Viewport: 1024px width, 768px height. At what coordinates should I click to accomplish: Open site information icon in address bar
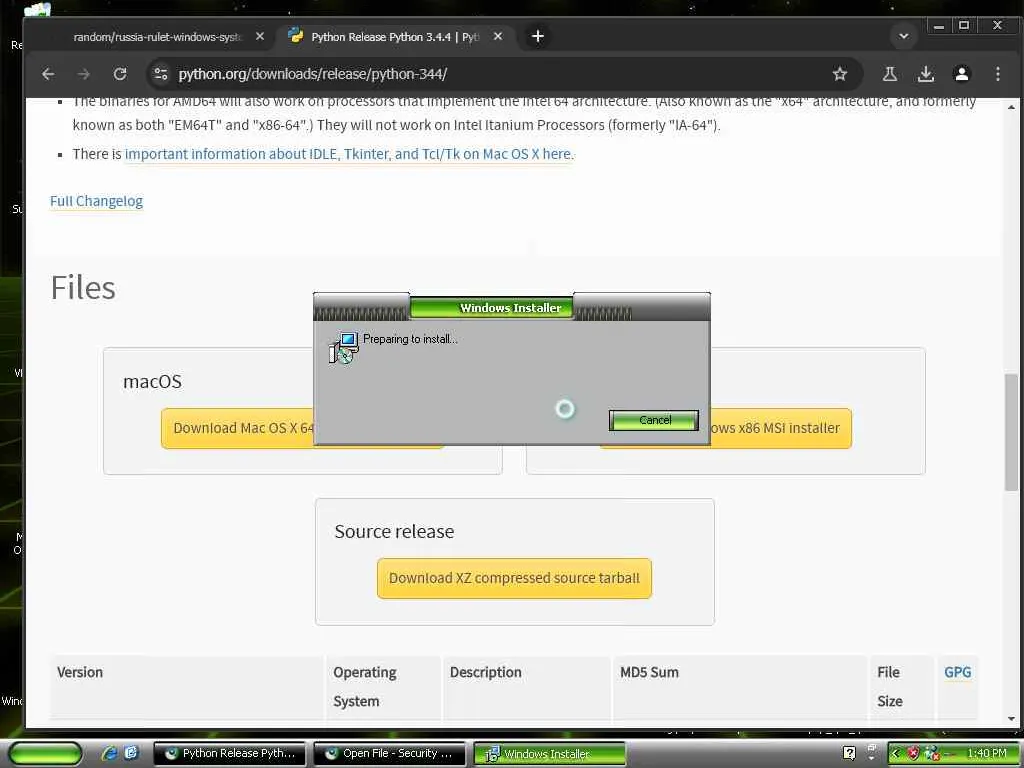coord(161,74)
